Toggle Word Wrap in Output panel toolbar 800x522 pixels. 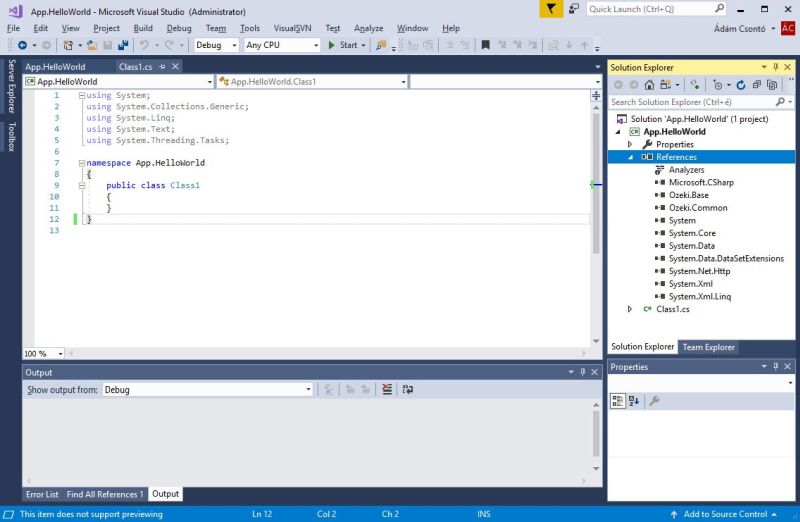(x=407, y=389)
